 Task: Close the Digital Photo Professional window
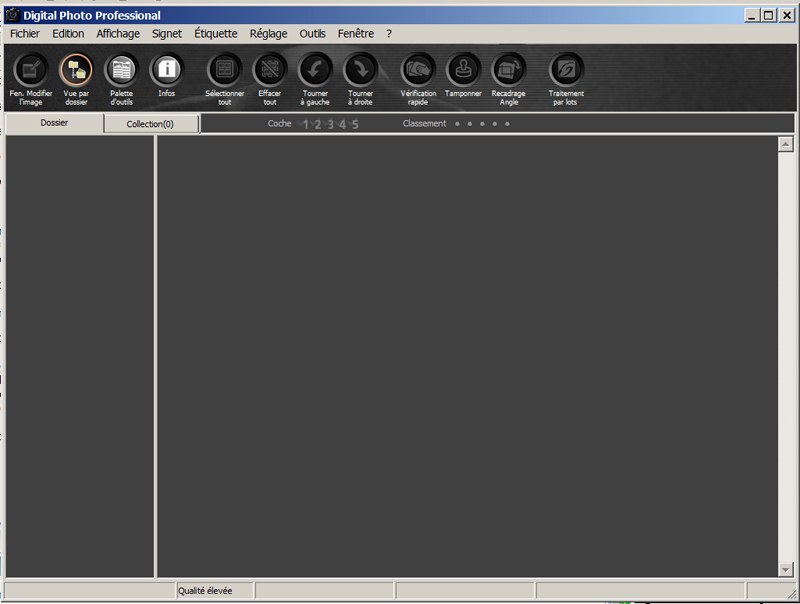pos(787,15)
